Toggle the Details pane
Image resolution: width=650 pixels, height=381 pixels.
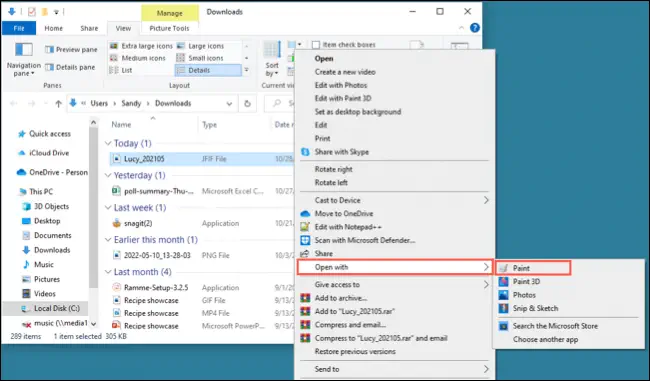tap(70, 67)
